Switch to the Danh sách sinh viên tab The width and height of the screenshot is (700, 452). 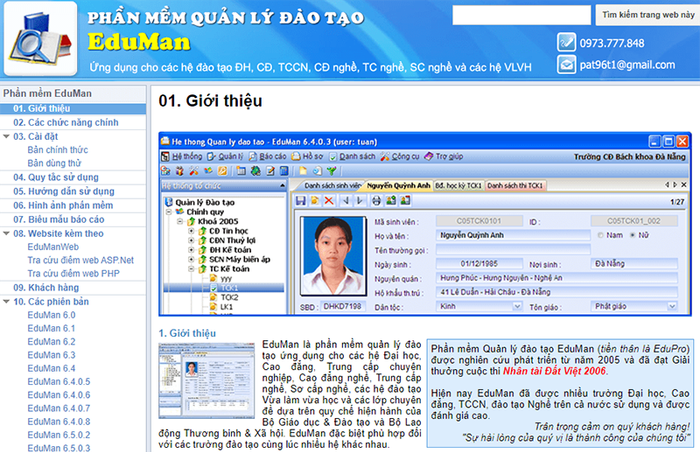tap(332, 185)
